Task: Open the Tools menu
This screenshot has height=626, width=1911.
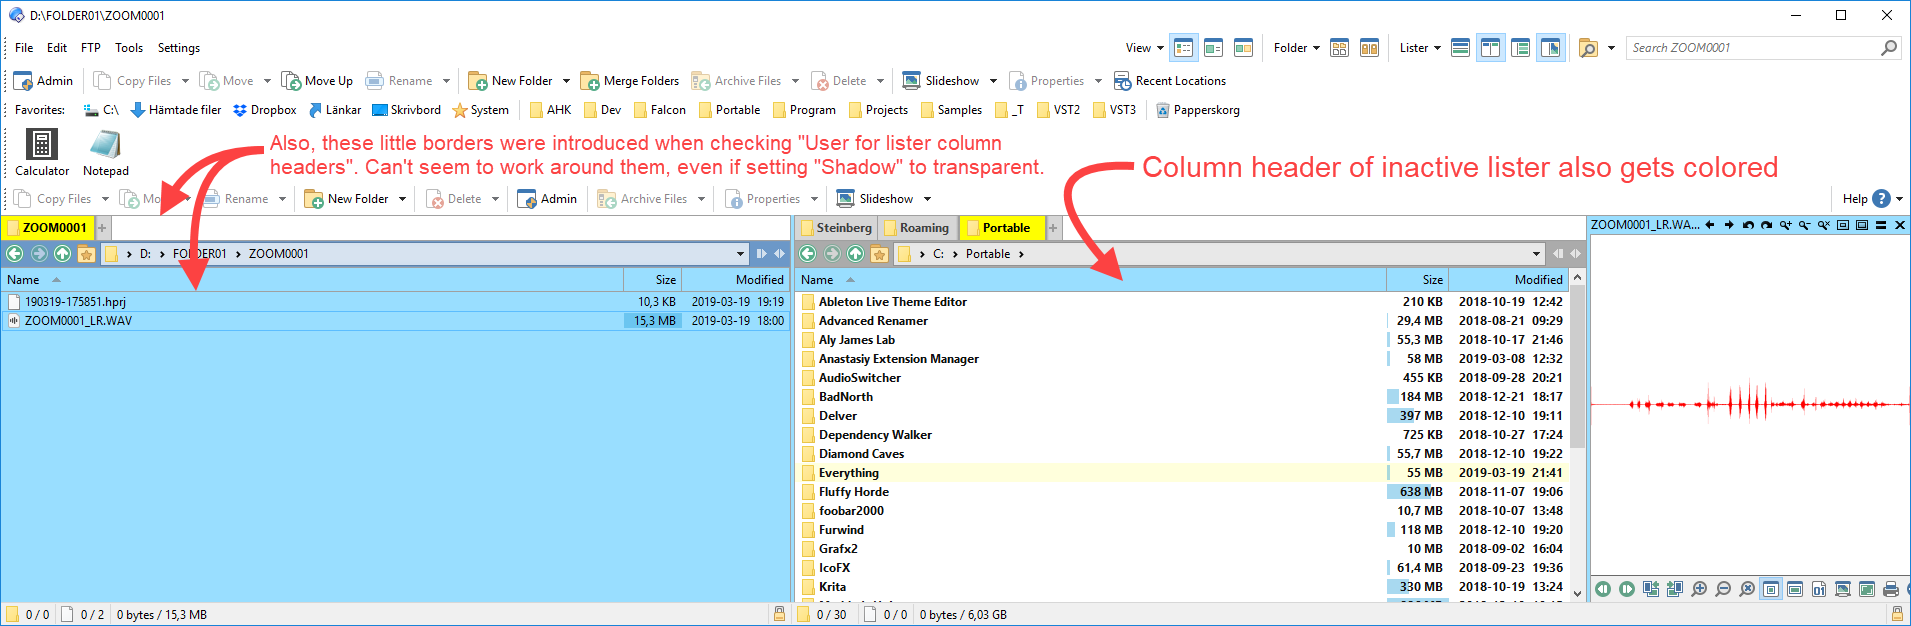Action: (129, 48)
